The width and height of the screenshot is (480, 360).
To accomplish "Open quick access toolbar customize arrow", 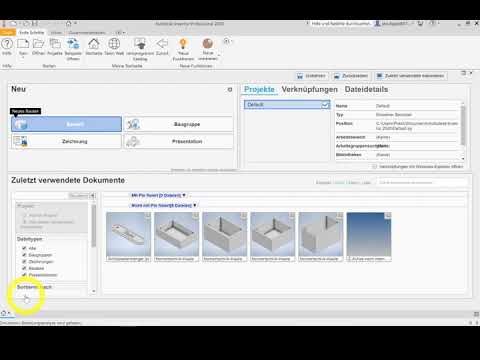I will (x=76, y=23).
